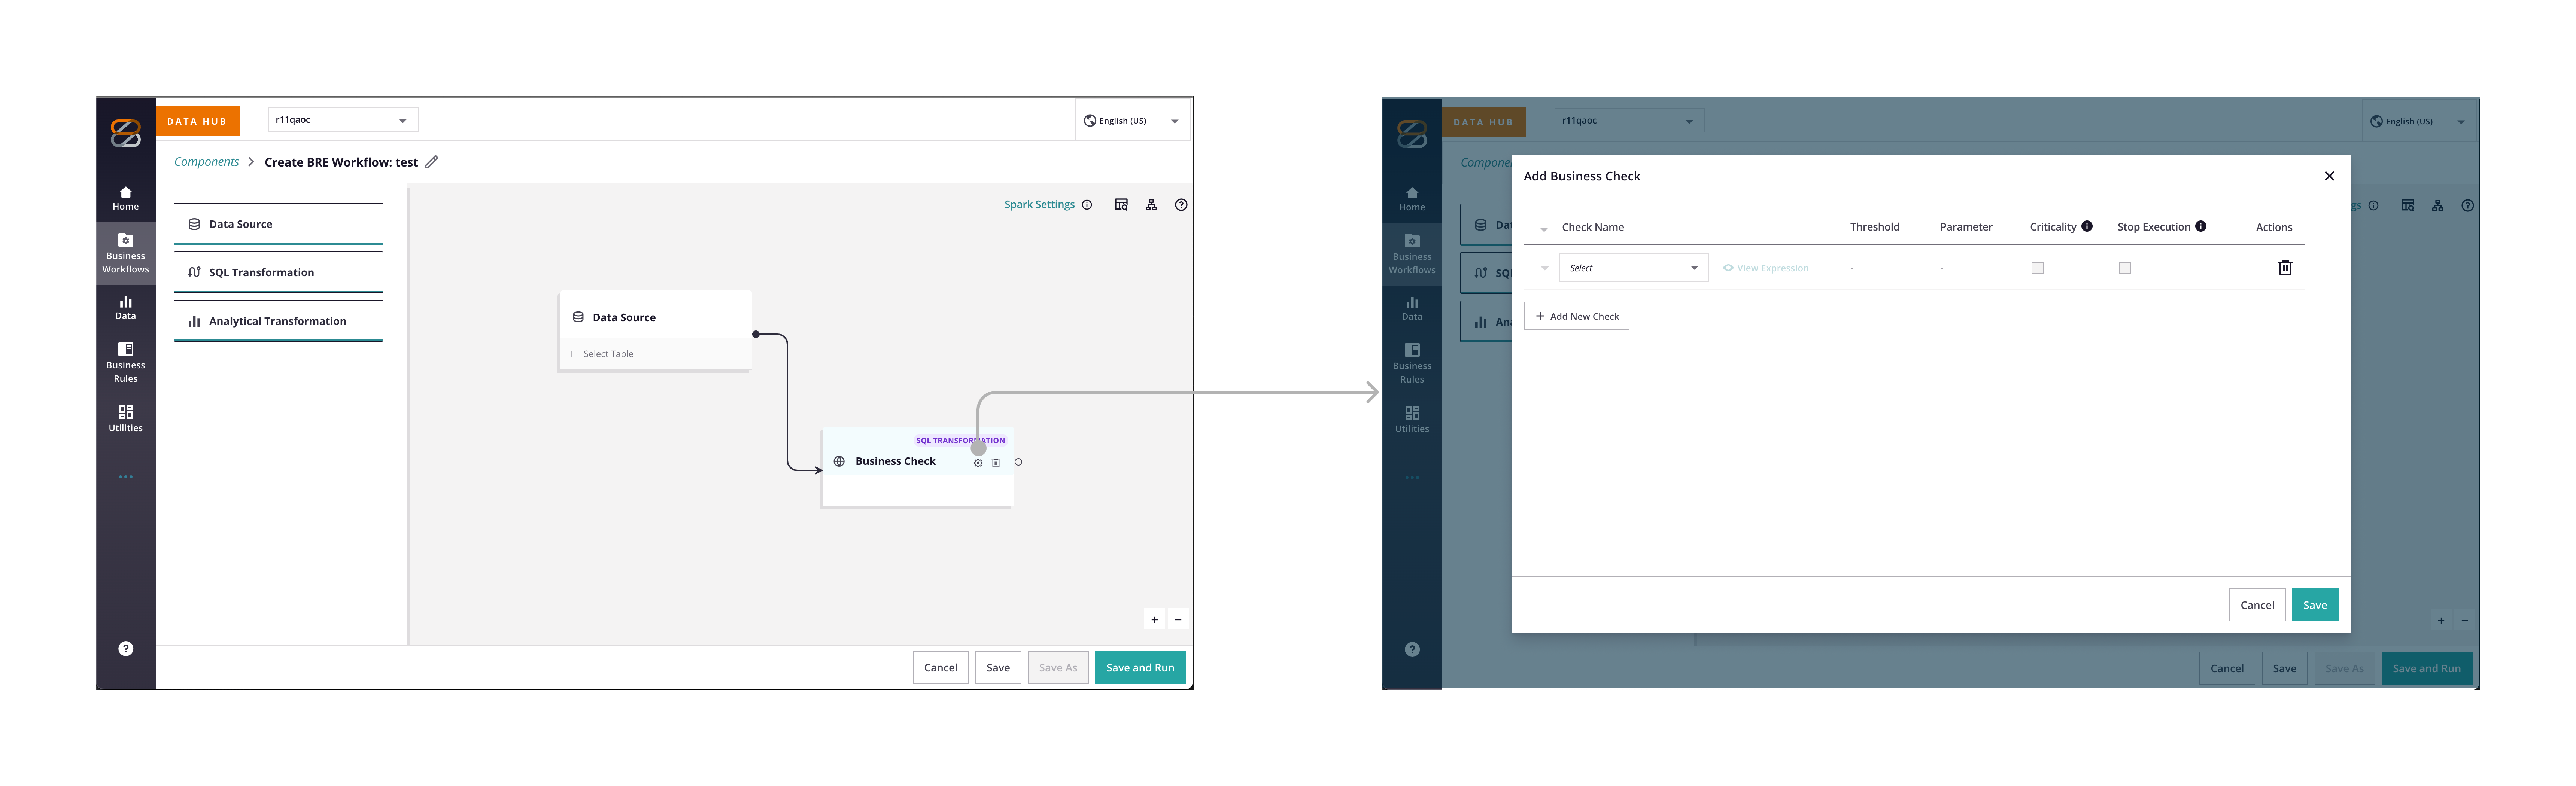Click Cancel in left screenshot footer
The width and height of the screenshot is (2576, 786).
[940, 668]
